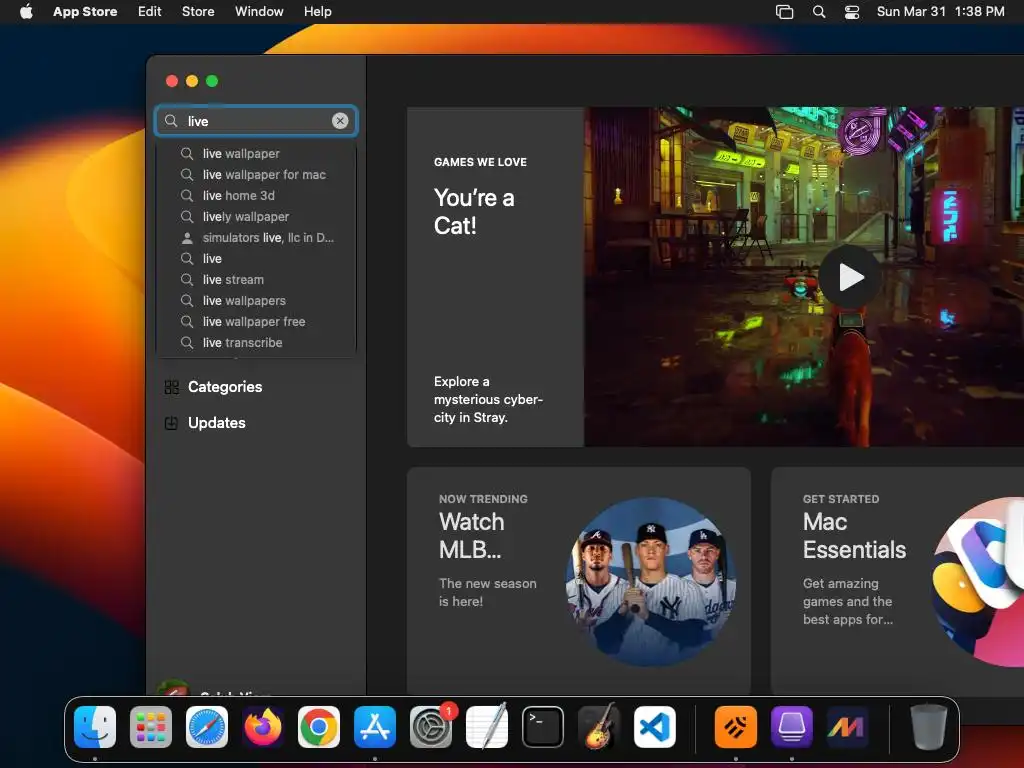Open the Window menu
Viewport: 1024px width, 768px height.
pyautogui.click(x=259, y=12)
